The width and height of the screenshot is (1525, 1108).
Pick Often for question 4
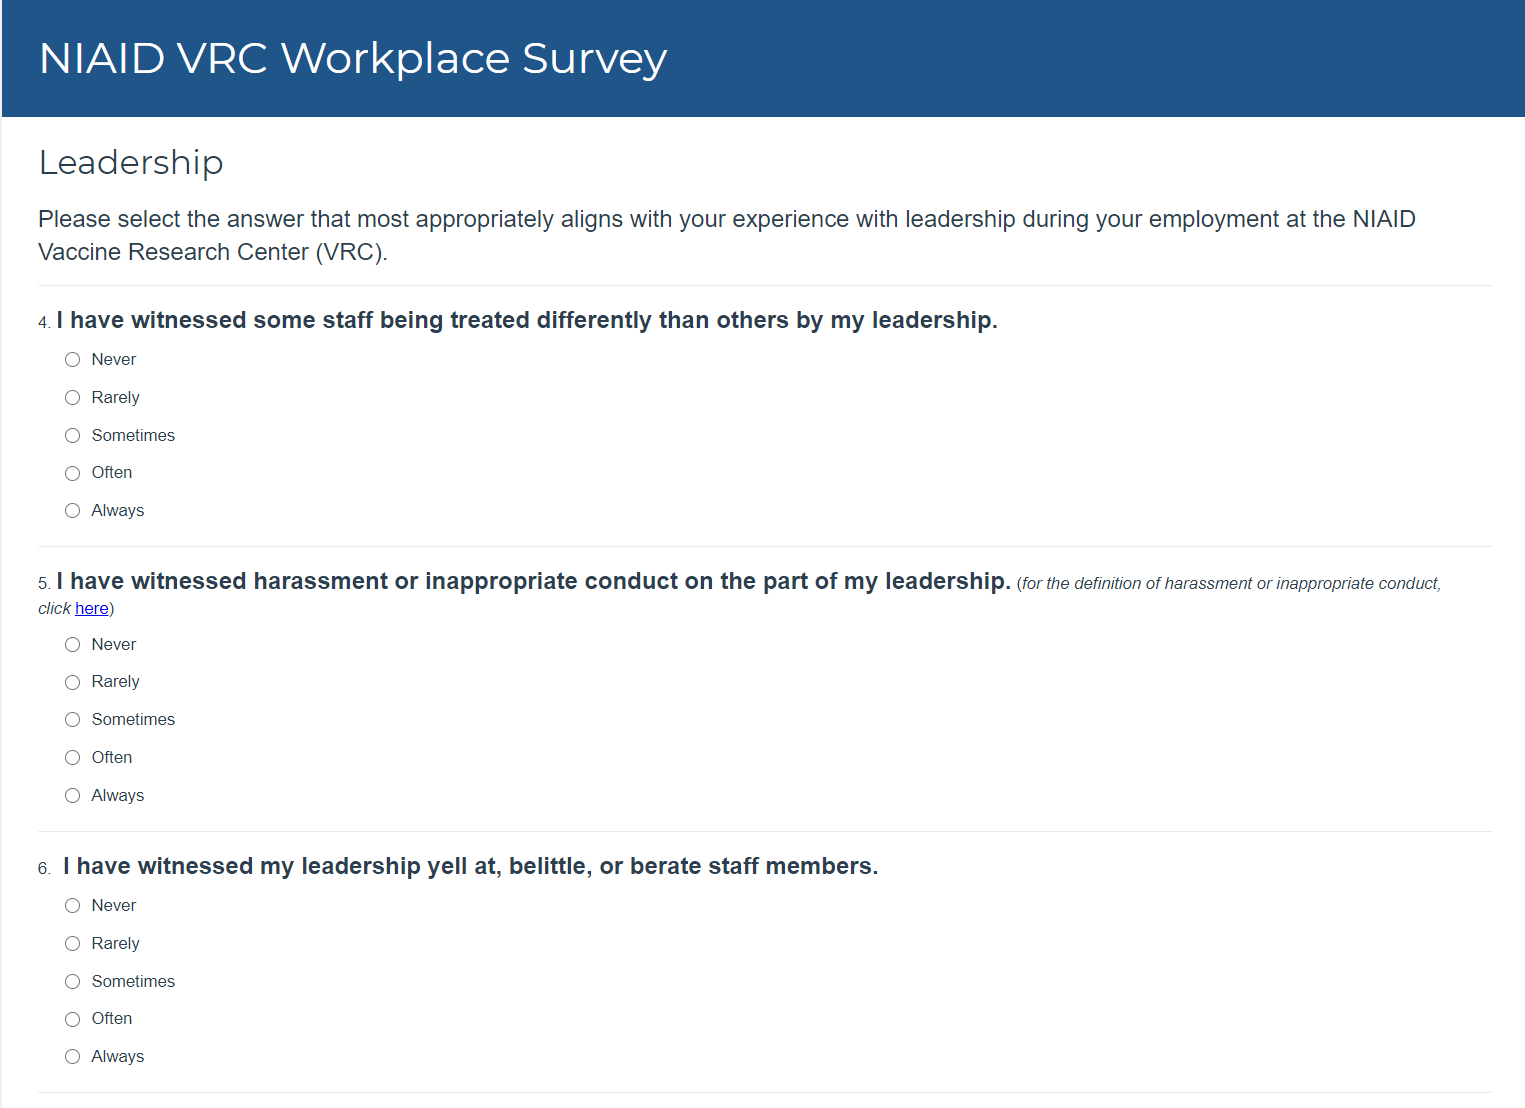pyautogui.click(x=73, y=473)
